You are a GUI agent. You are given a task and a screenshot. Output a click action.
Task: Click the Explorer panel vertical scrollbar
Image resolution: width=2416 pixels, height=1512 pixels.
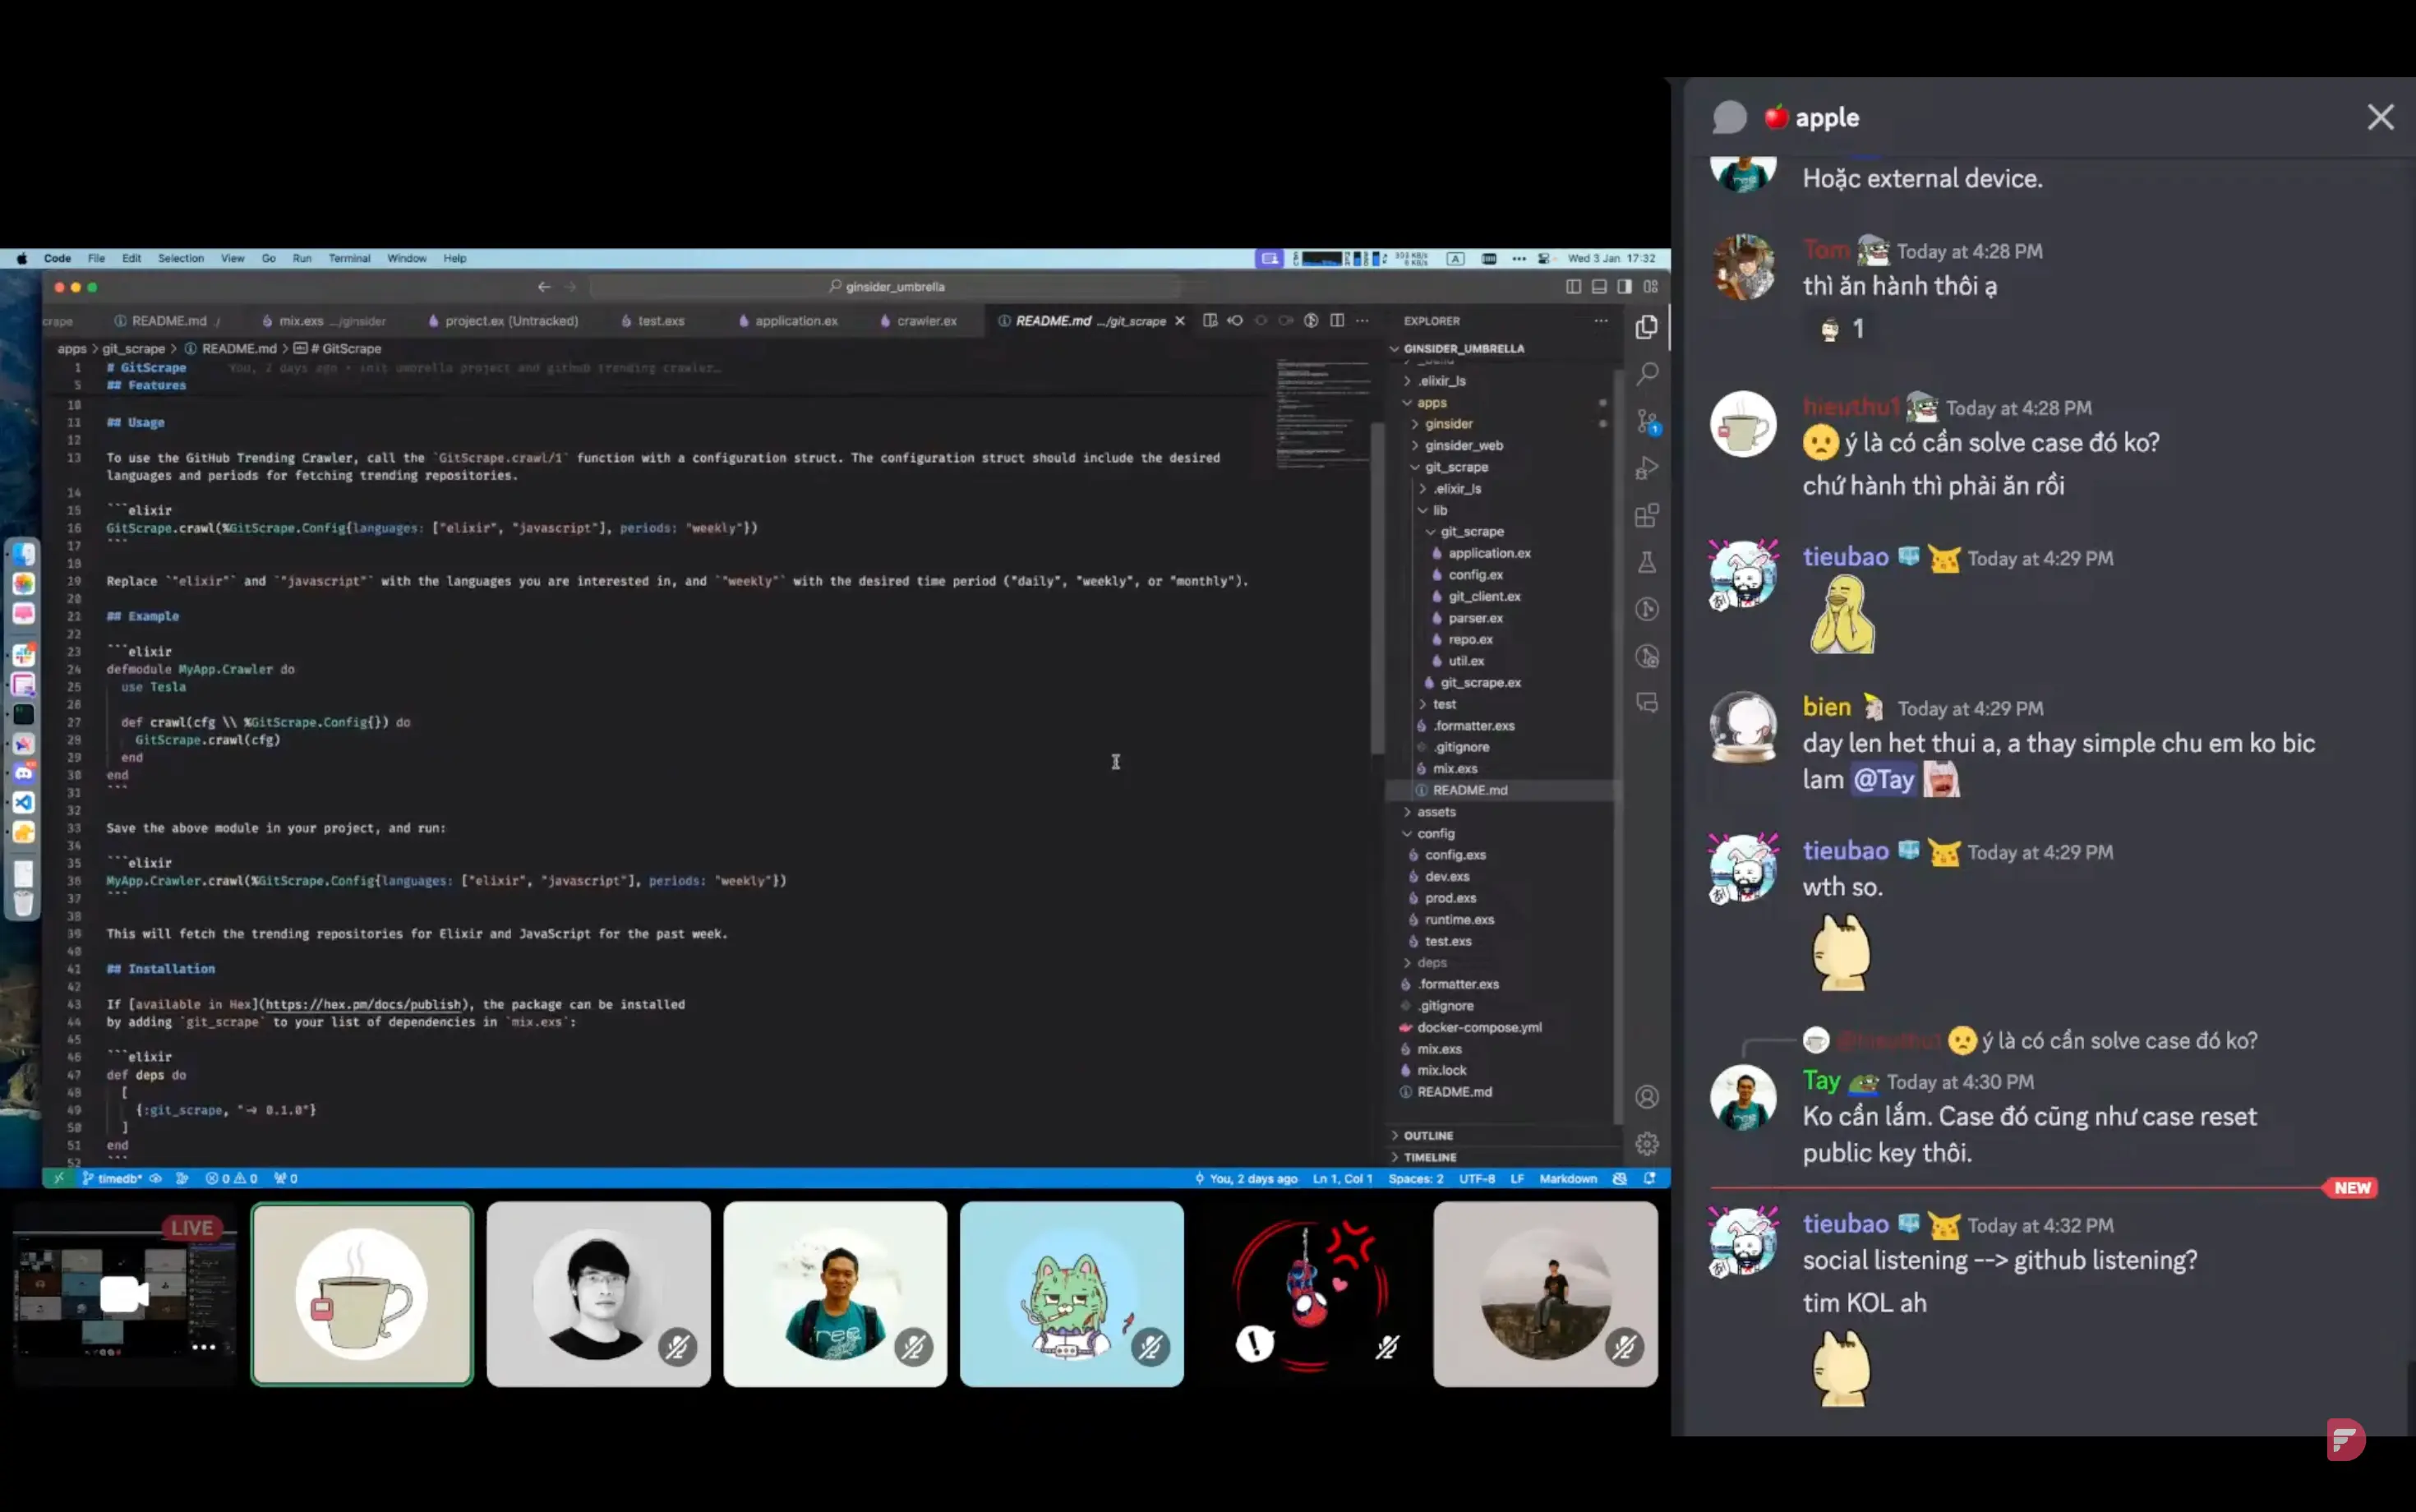(1617, 745)
